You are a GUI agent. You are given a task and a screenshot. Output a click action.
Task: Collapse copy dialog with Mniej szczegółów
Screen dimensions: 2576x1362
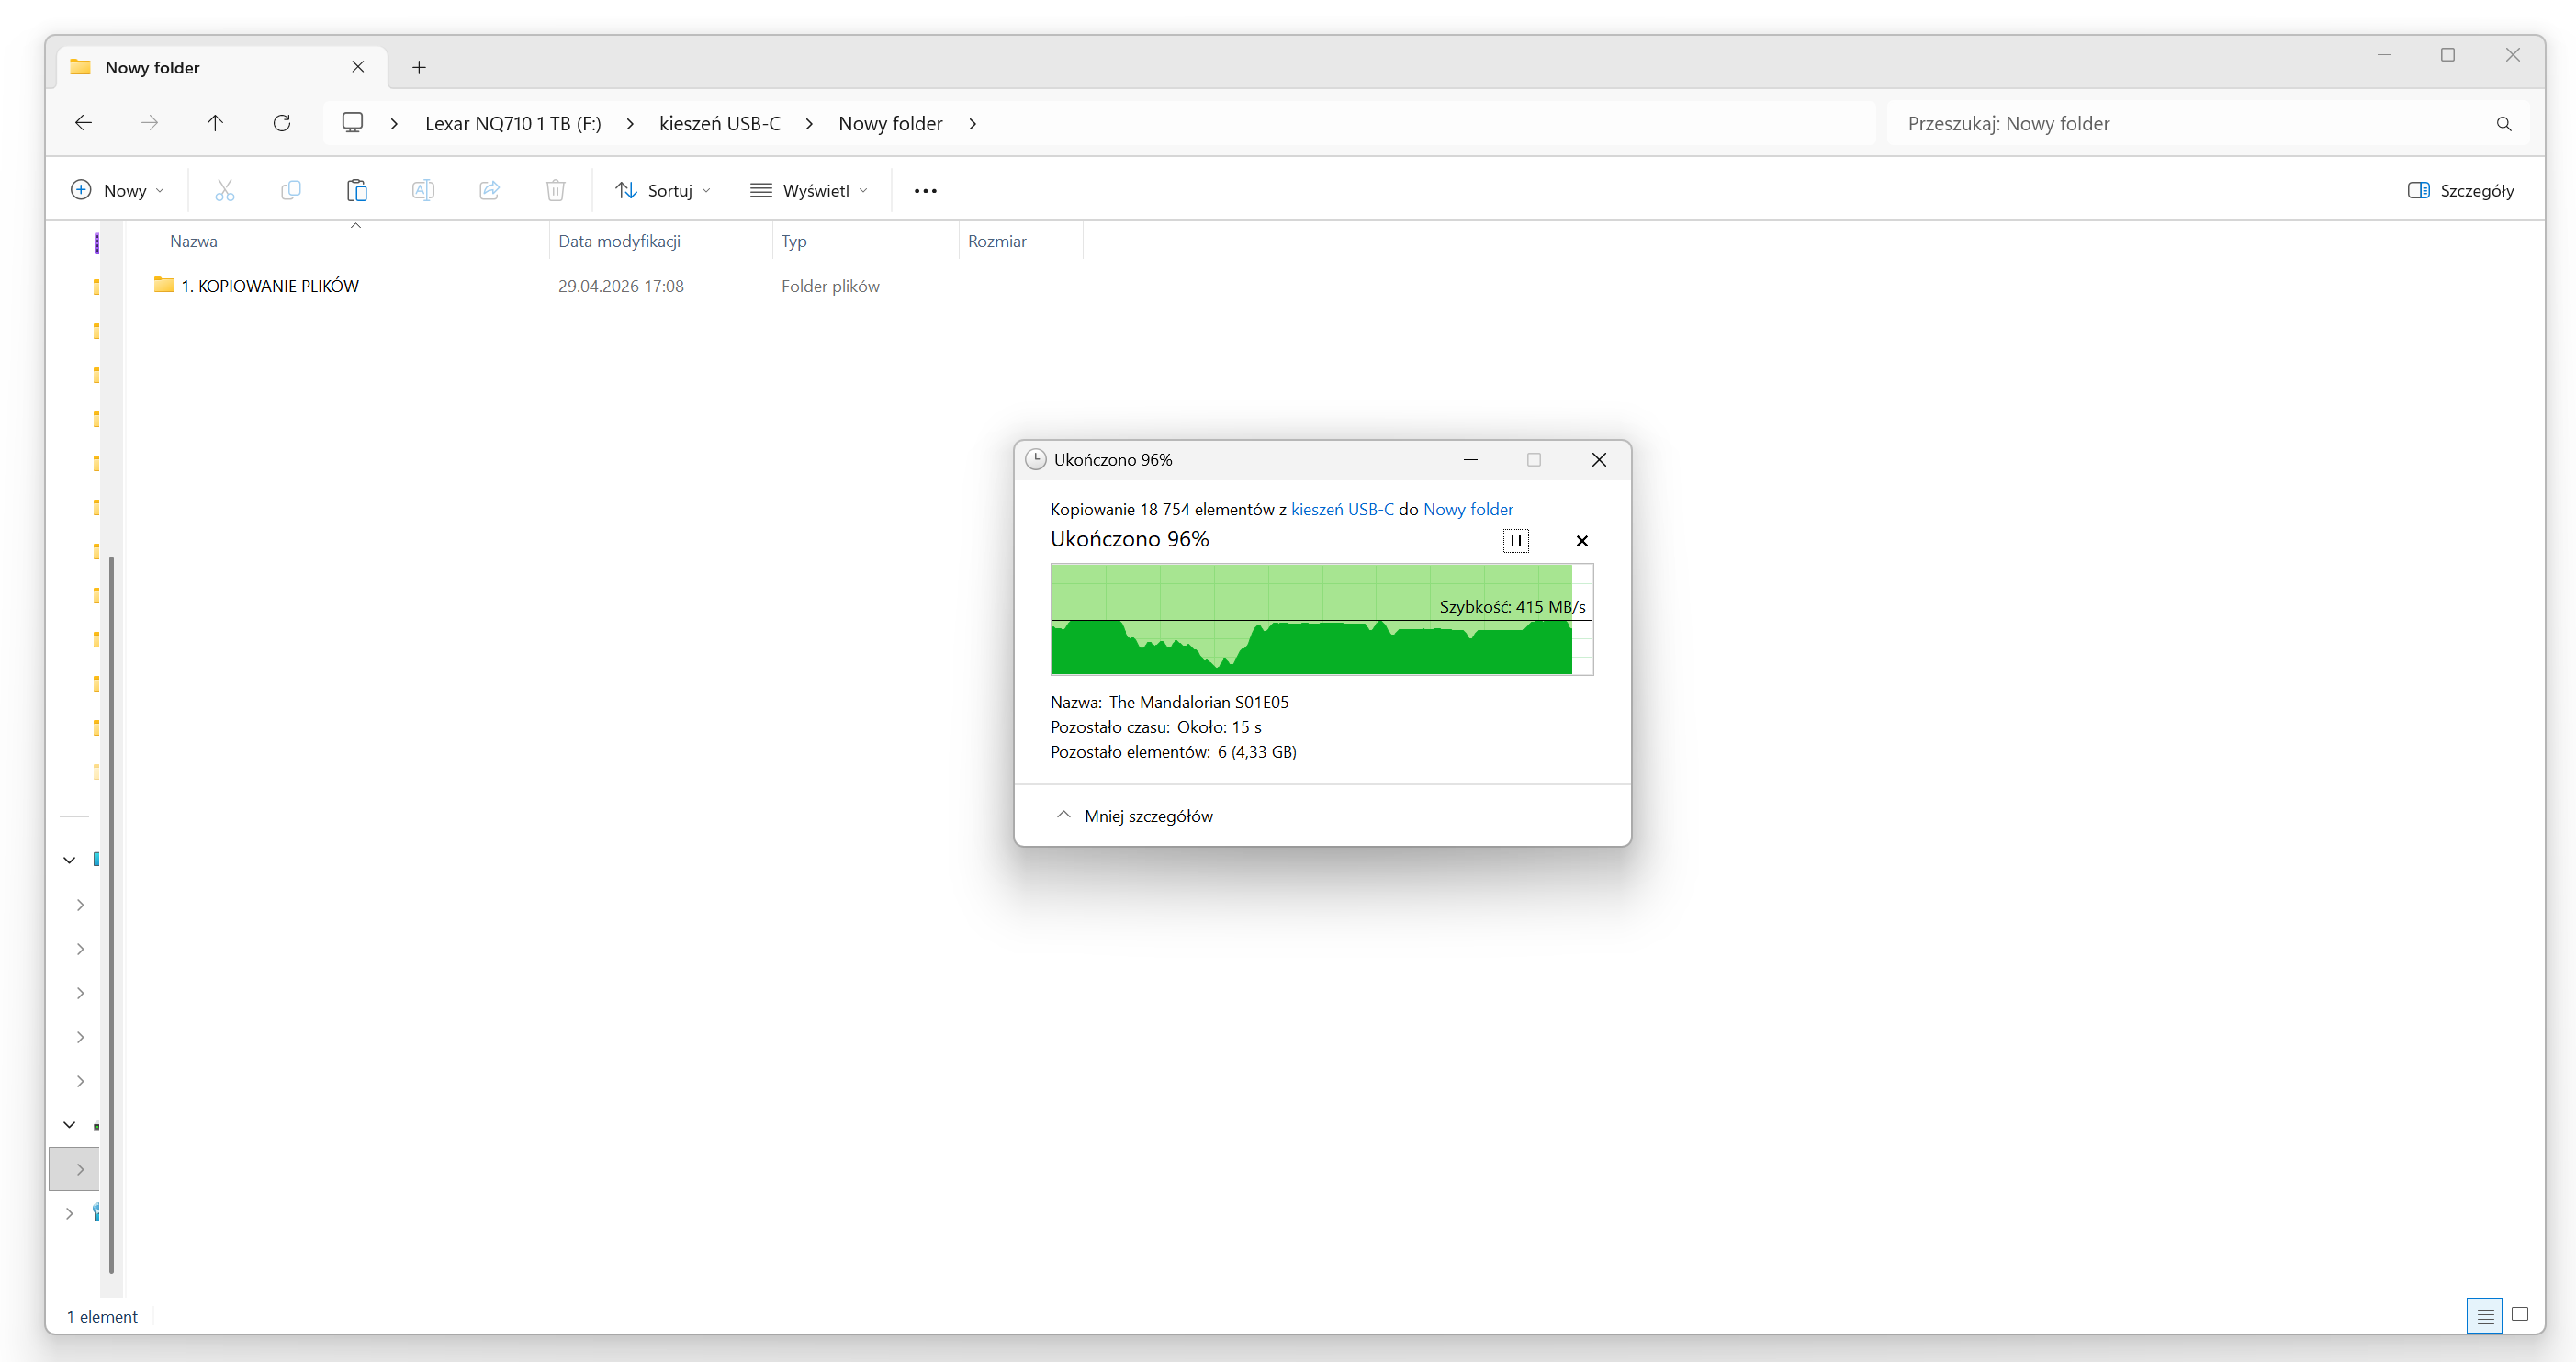(x=1134, y=816)
